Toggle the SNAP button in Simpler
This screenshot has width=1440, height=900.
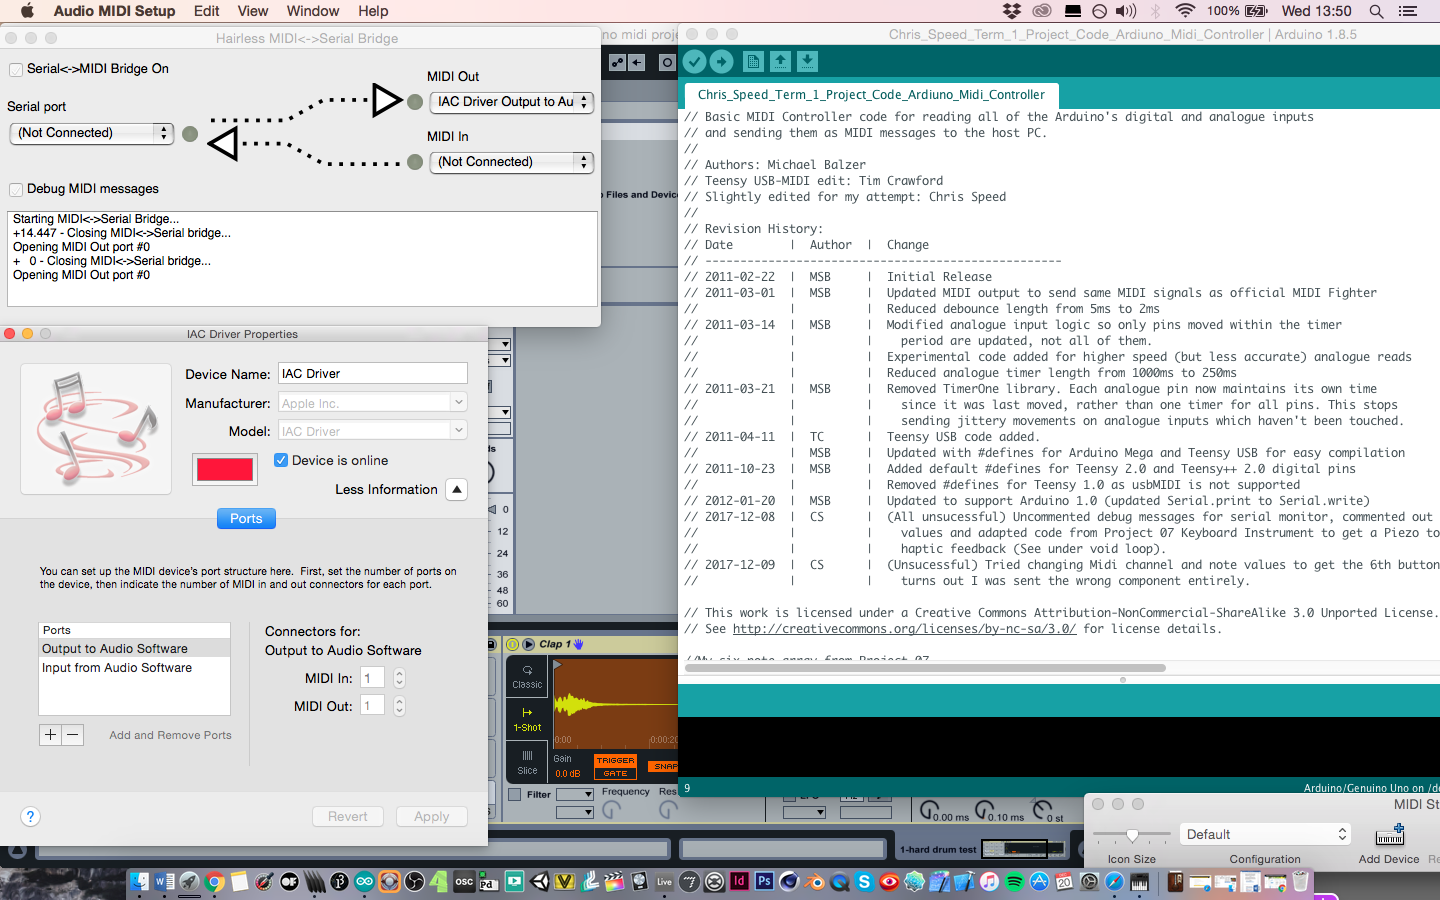coord(663,766)
